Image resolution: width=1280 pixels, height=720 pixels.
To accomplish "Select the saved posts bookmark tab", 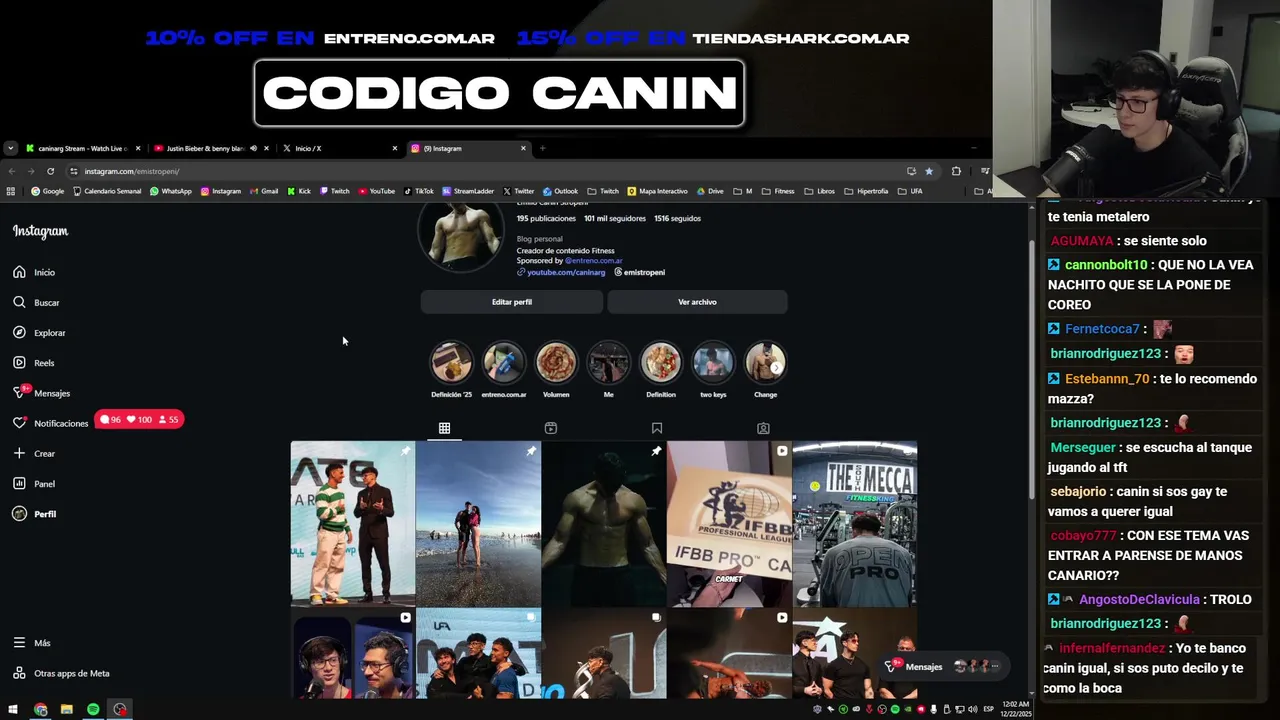I will pyautogui.click(x=657, y=428).
